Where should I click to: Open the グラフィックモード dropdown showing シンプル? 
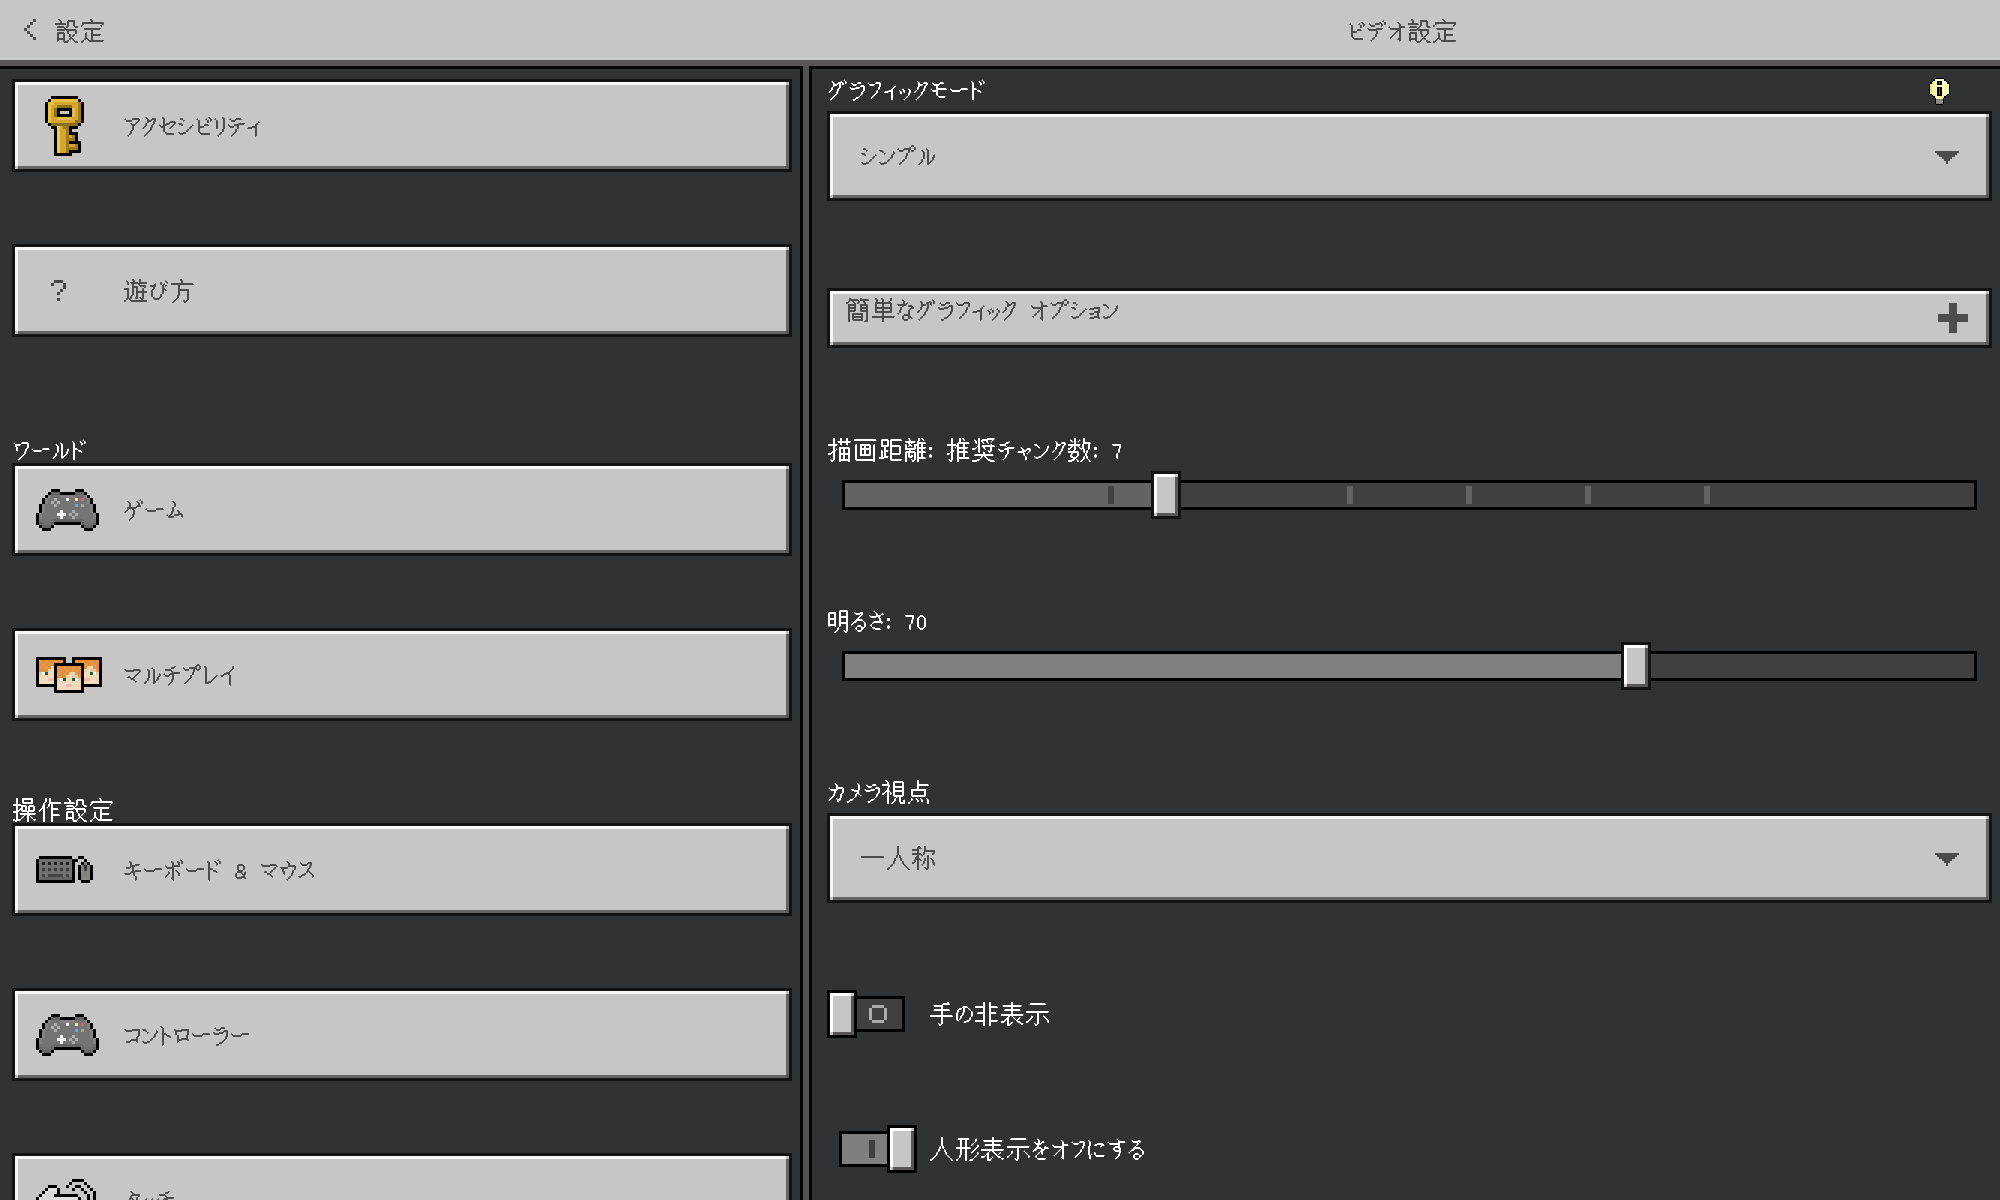coord(1408,156)
